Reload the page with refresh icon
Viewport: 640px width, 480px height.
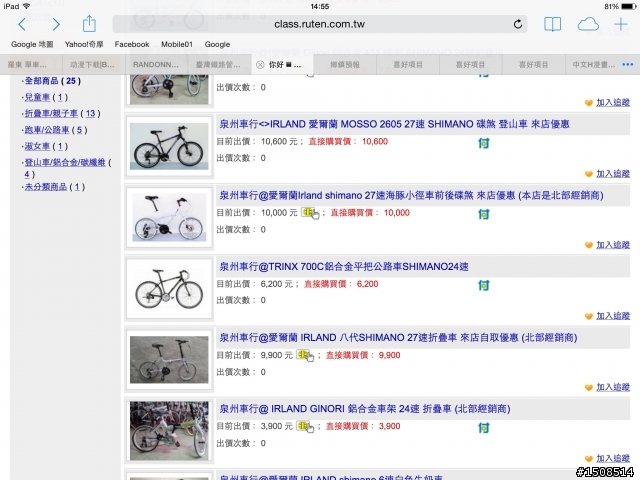[x=518, y=24]
